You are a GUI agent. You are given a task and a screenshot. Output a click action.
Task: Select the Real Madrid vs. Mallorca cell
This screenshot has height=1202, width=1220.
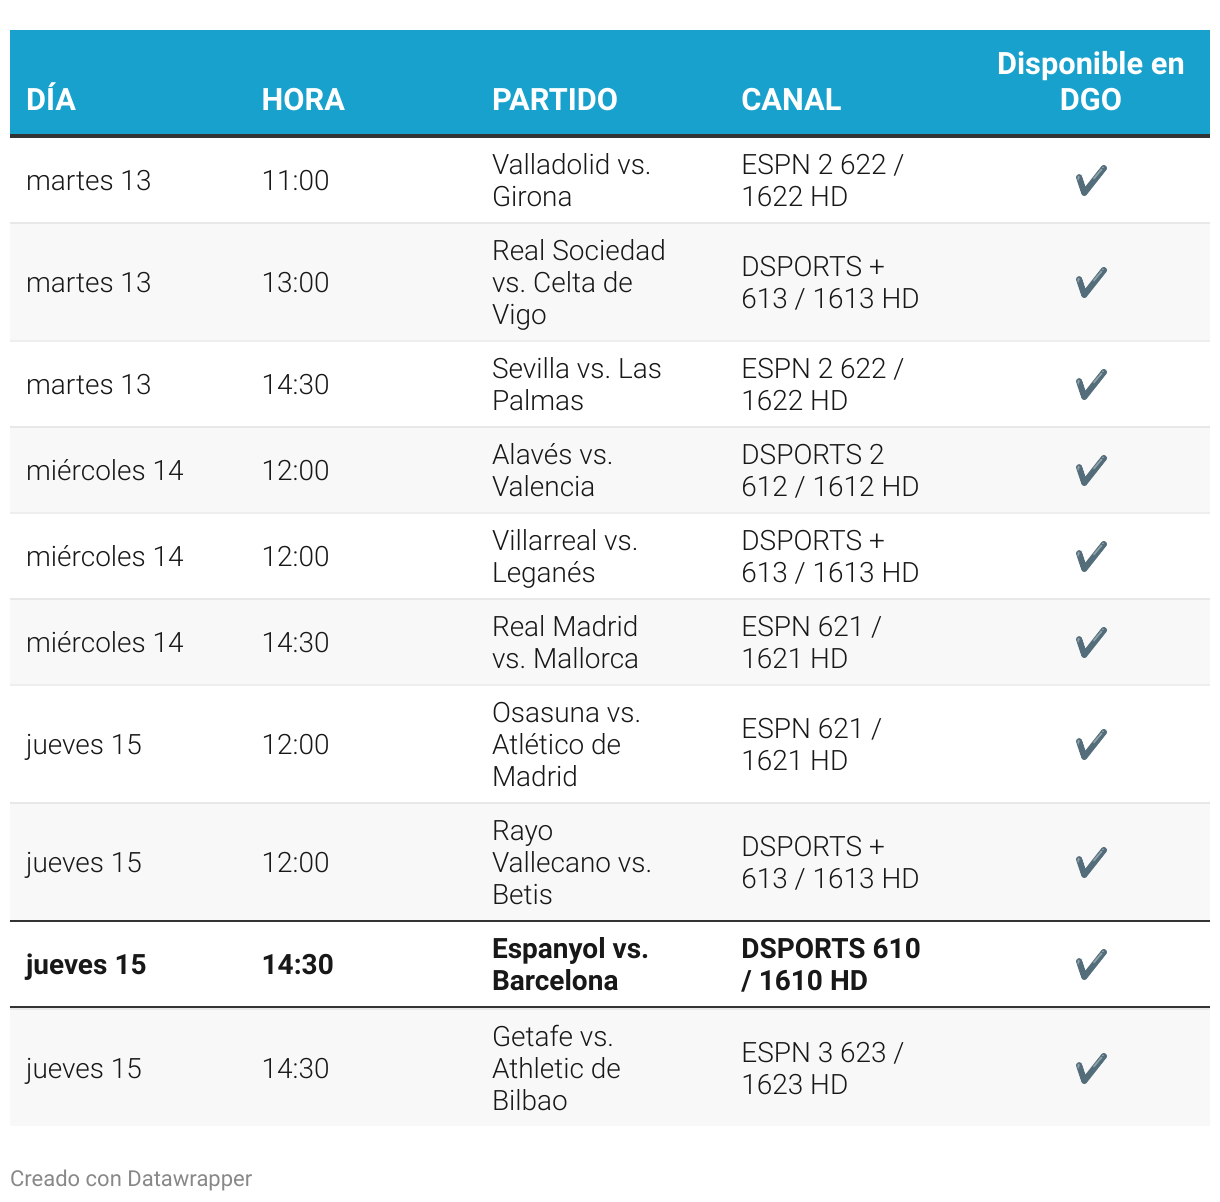click(x=565, y=643)
